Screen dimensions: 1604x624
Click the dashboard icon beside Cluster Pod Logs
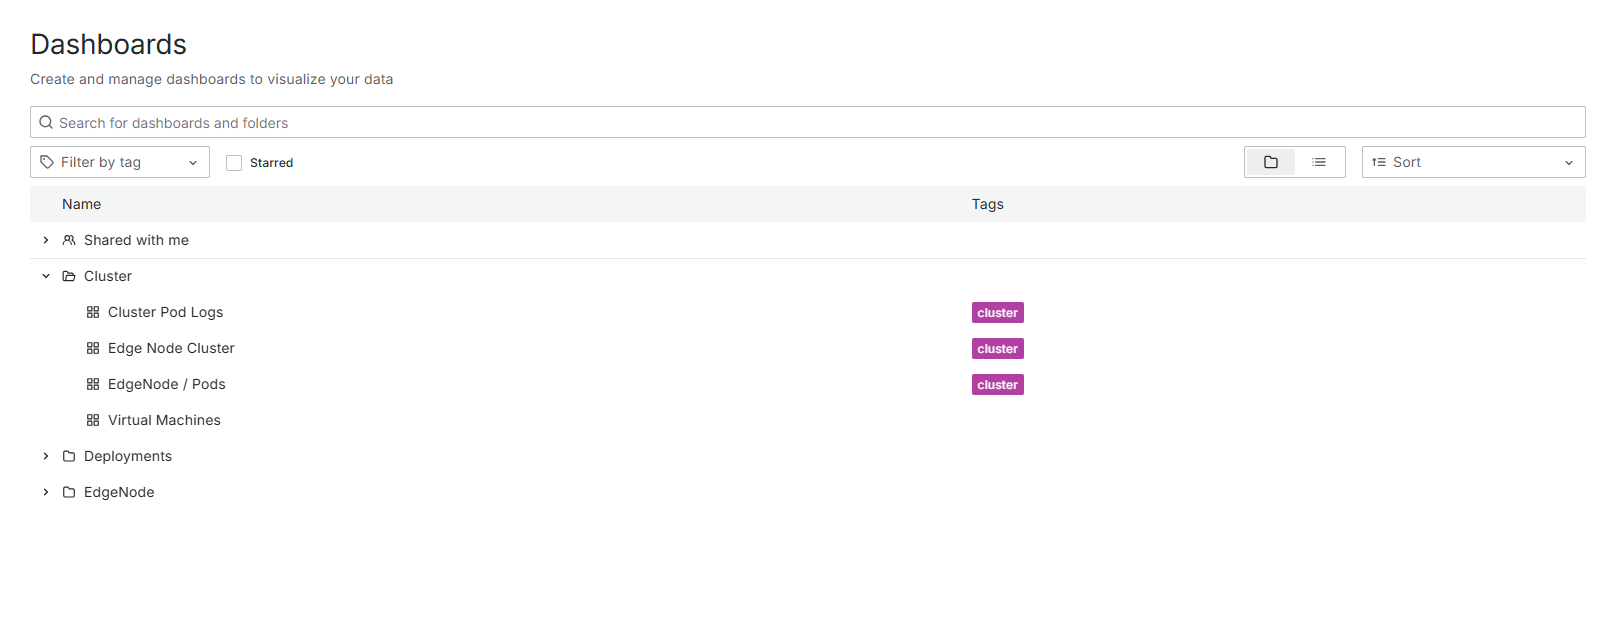coord(93,312)
